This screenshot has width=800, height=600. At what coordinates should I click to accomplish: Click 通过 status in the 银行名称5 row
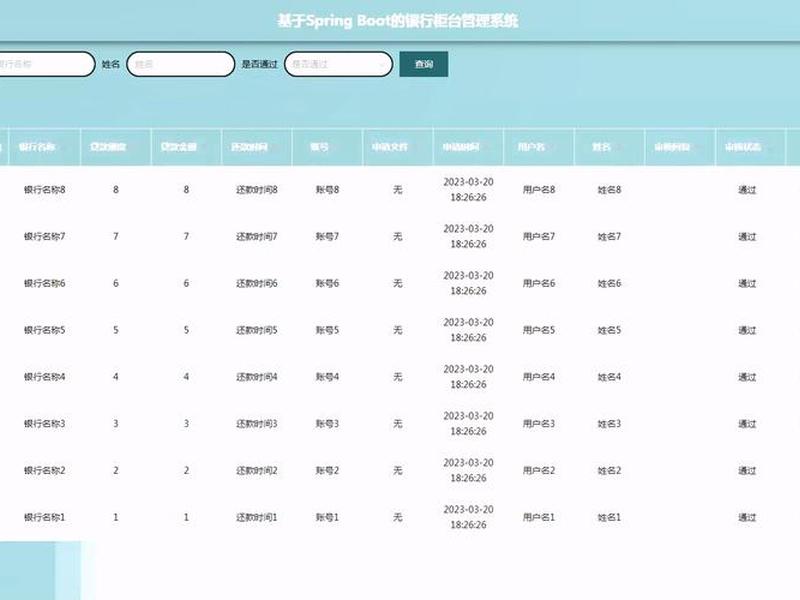click(747, 330)
